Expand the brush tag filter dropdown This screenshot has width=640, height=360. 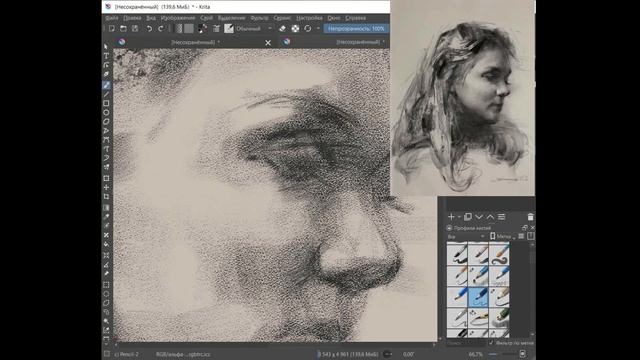[467, 236]
